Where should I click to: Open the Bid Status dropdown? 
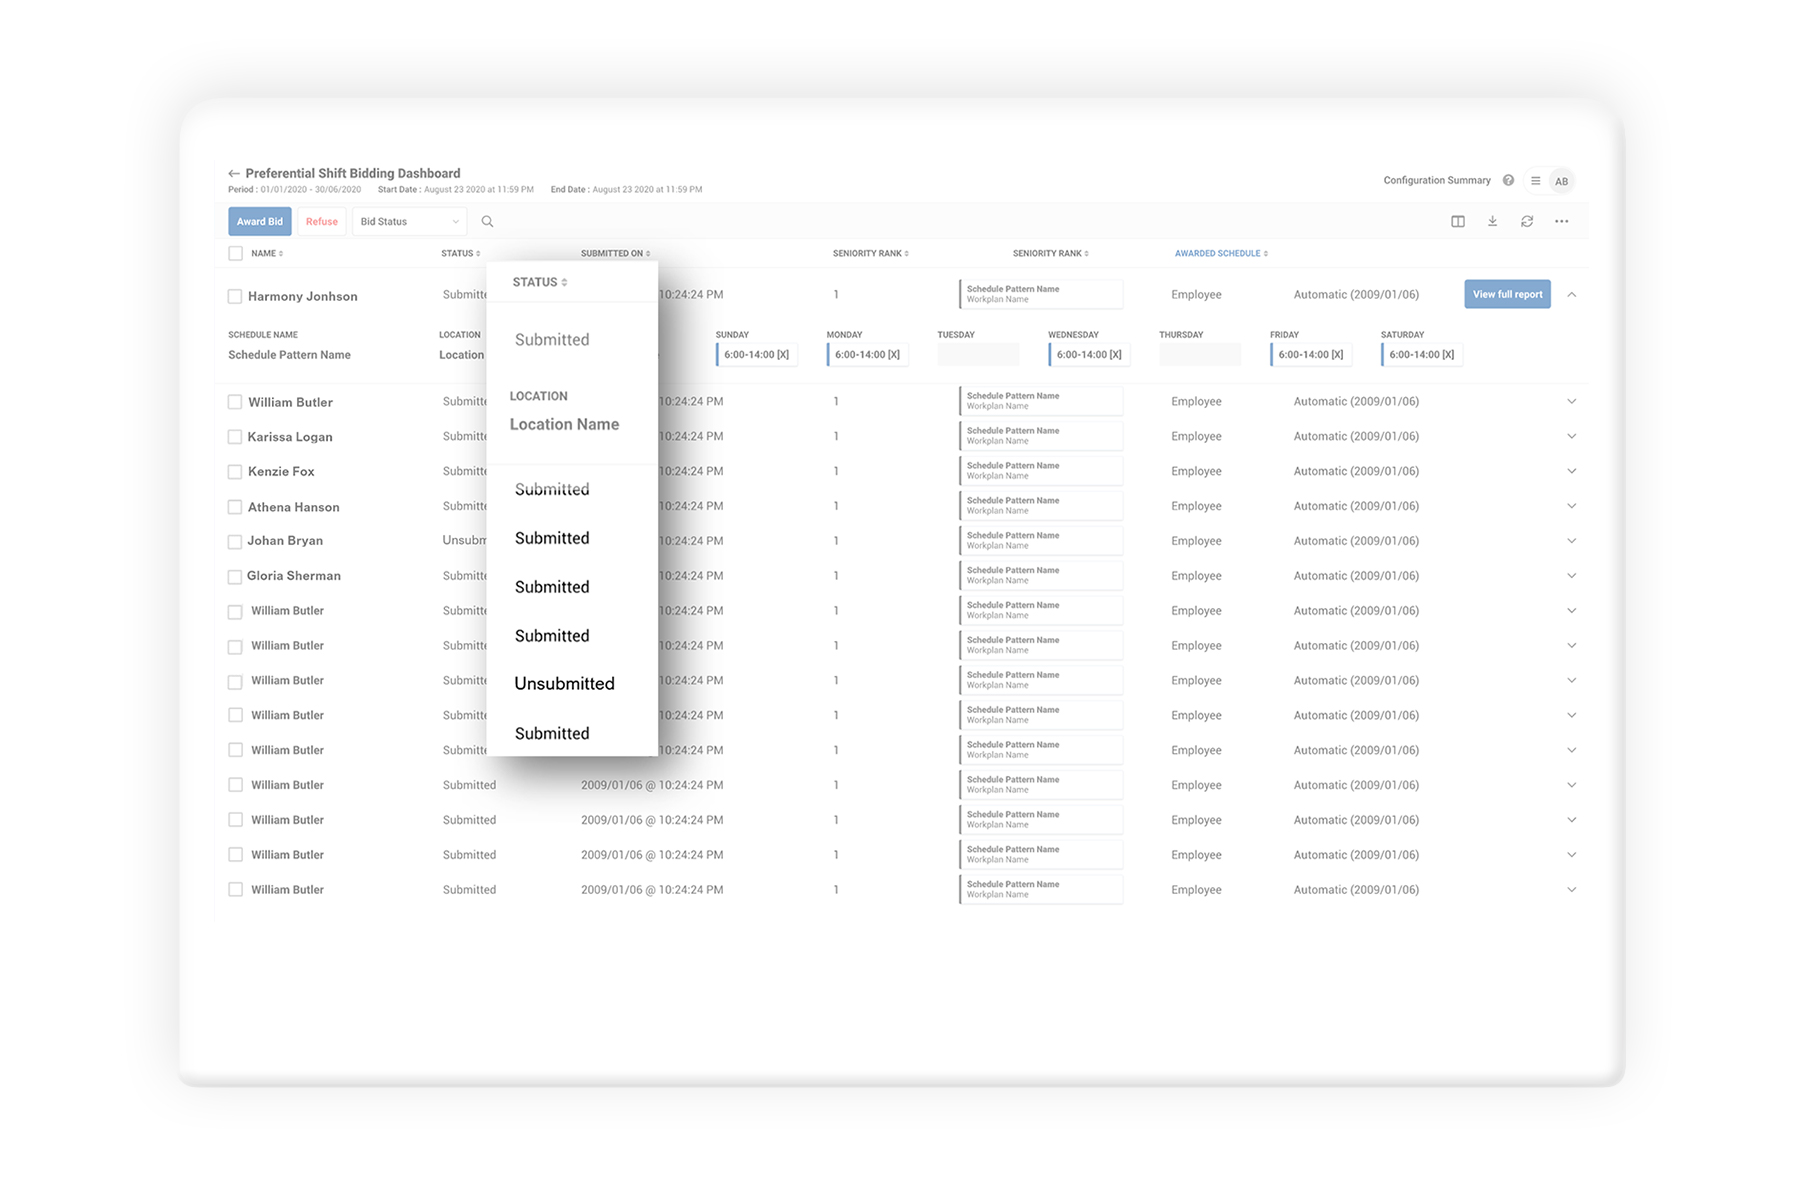tap(409, 222)
